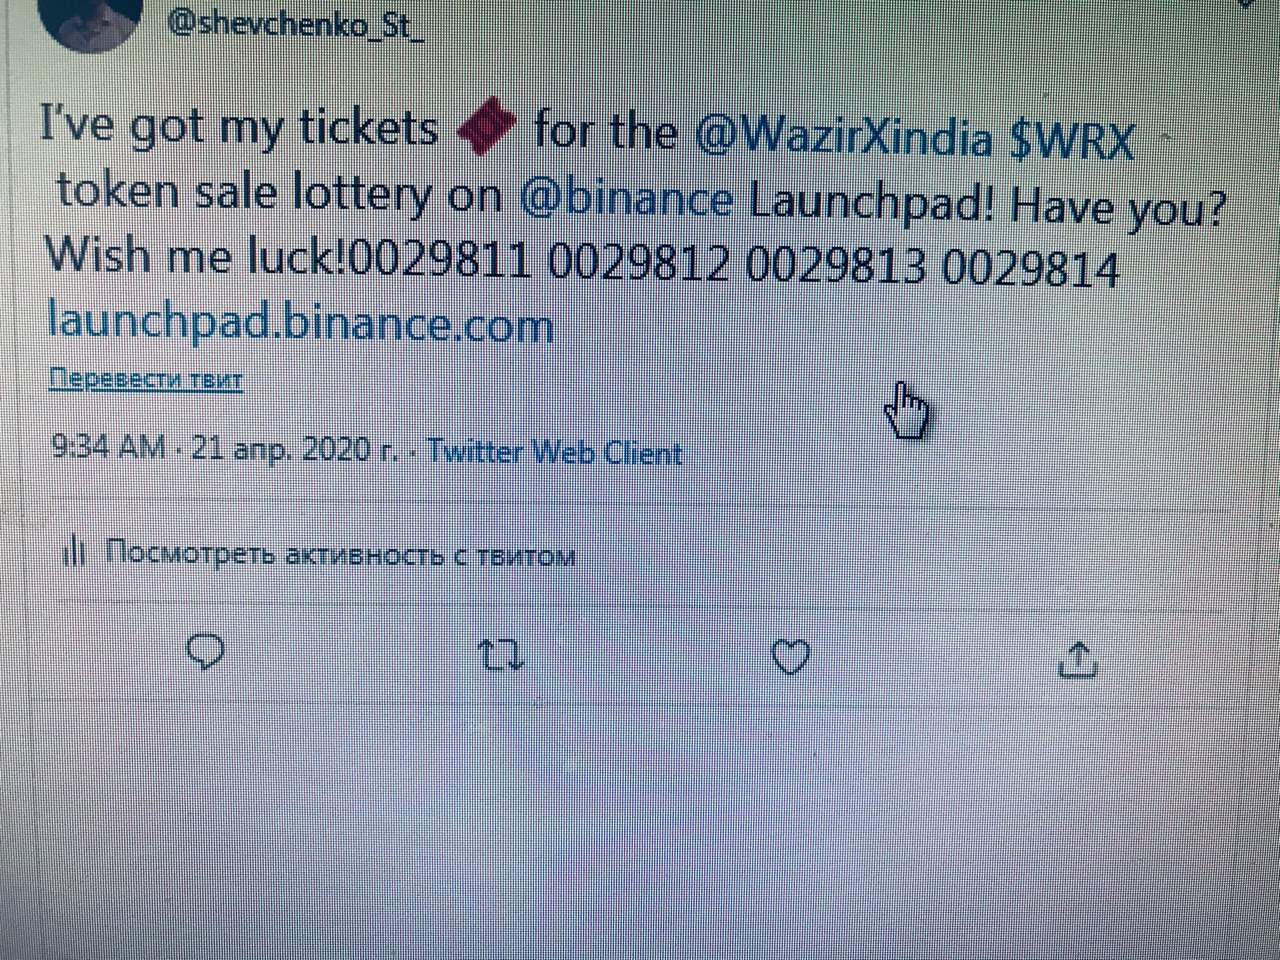
Task: Open the user avatar picture
Action: click(x=95, y=20)
